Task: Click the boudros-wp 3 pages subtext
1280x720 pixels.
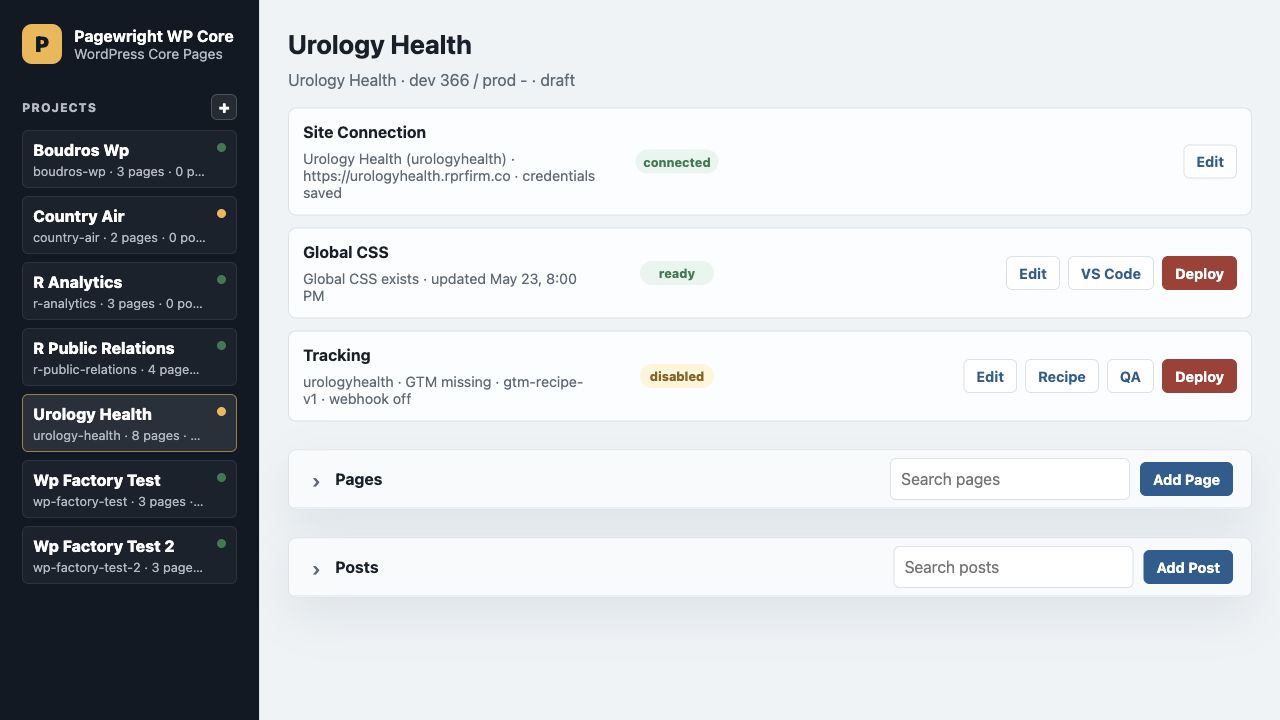Action: tap(119, 171)
